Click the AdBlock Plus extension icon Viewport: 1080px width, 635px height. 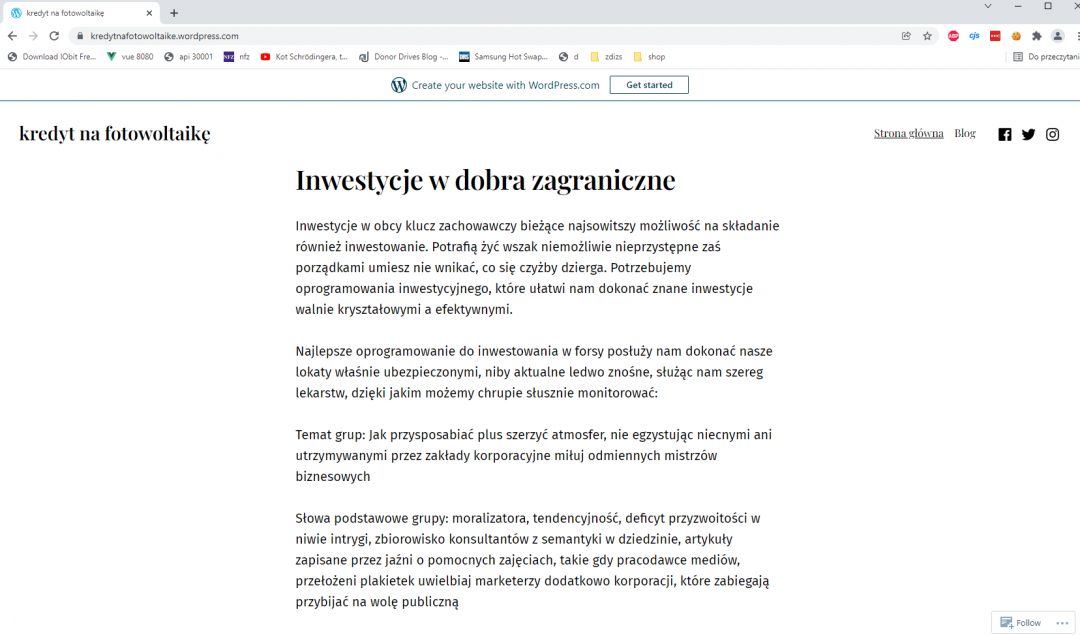click(953, 36)
